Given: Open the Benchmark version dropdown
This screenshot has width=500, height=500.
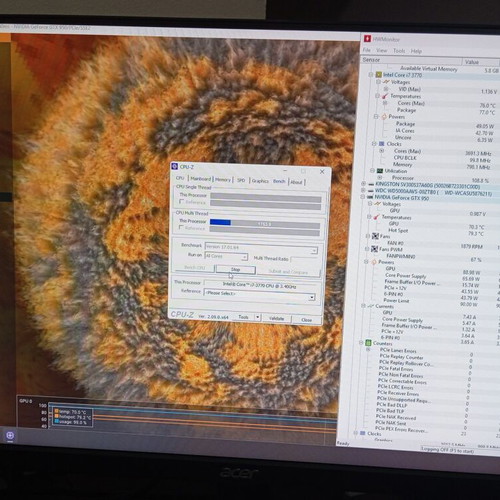Looking at the screenshot, I should click(x=261, y=248).
